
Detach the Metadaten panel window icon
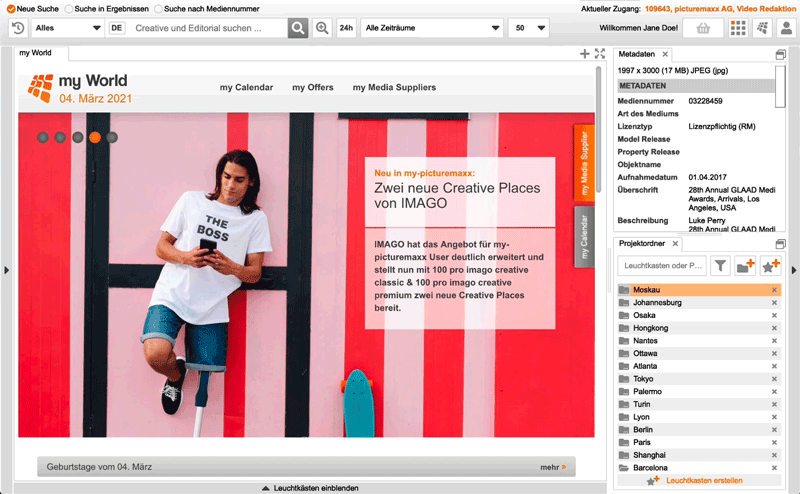781,55
